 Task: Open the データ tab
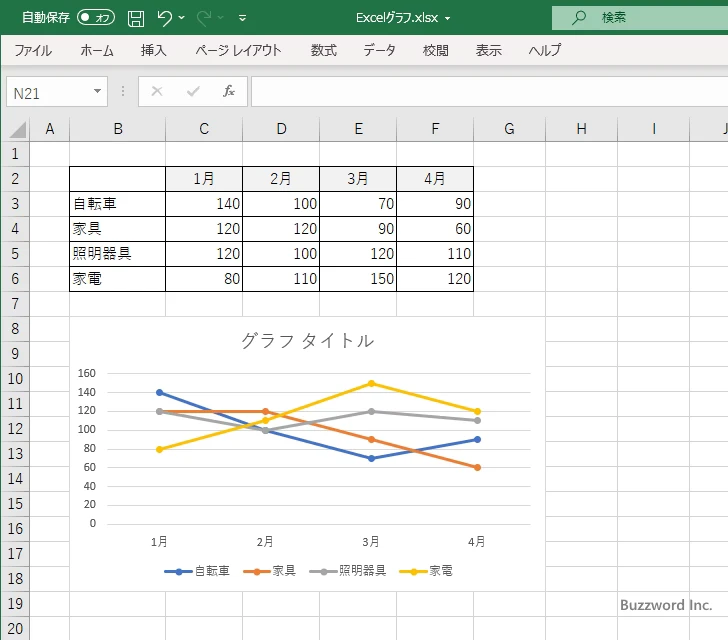click(x=379, y=50)
